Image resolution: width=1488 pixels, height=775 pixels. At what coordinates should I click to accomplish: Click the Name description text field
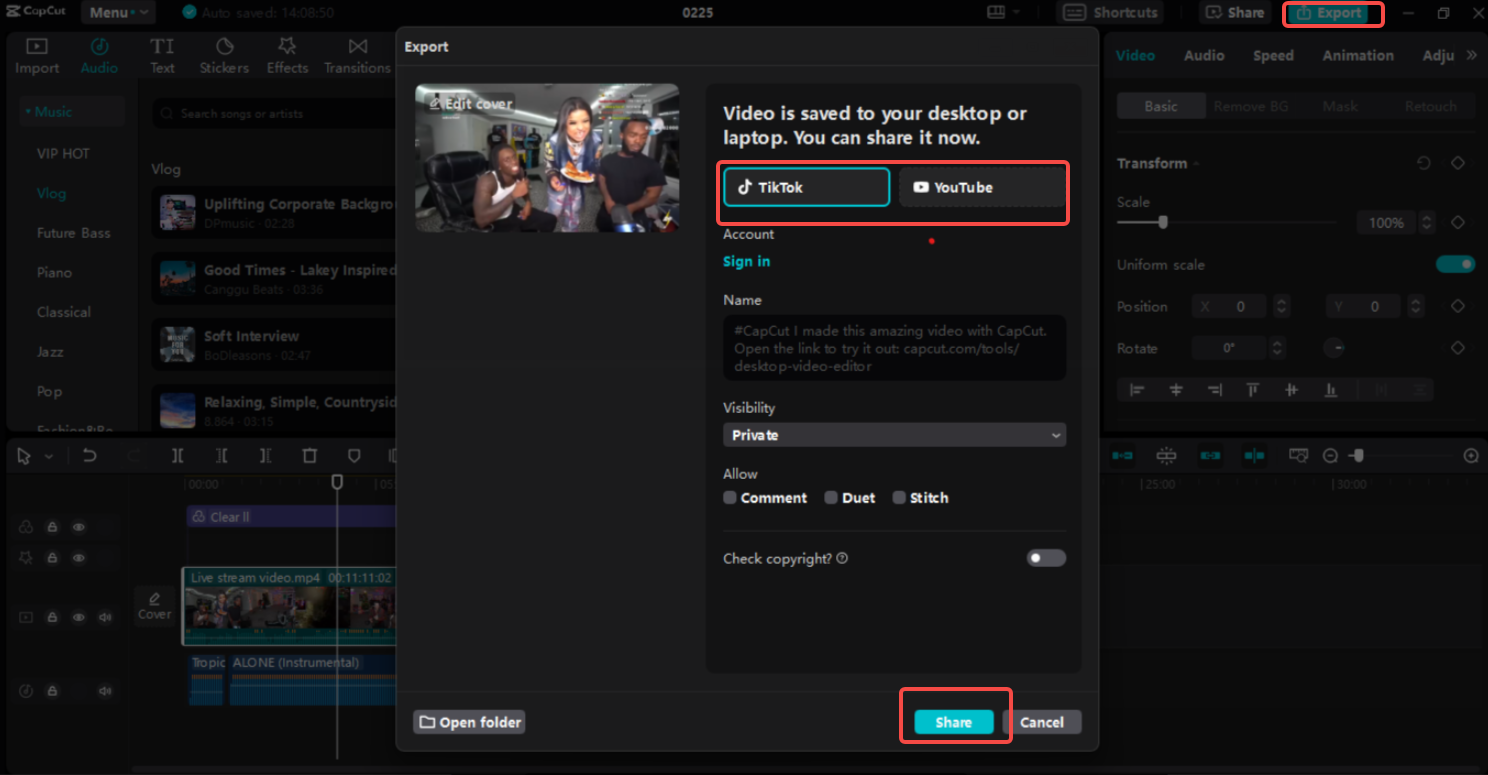coord(894,348)
